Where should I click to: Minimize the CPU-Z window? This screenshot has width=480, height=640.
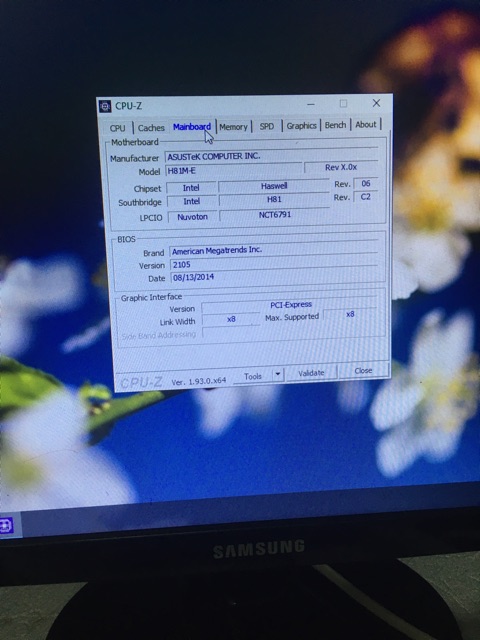click(x=311, y=104)
